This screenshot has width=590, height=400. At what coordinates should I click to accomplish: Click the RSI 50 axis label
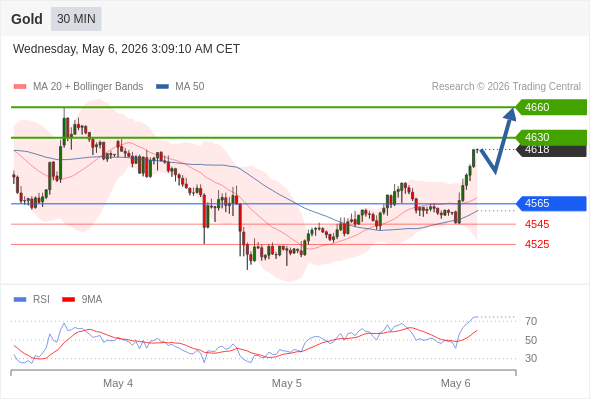(x=531, y=340)
